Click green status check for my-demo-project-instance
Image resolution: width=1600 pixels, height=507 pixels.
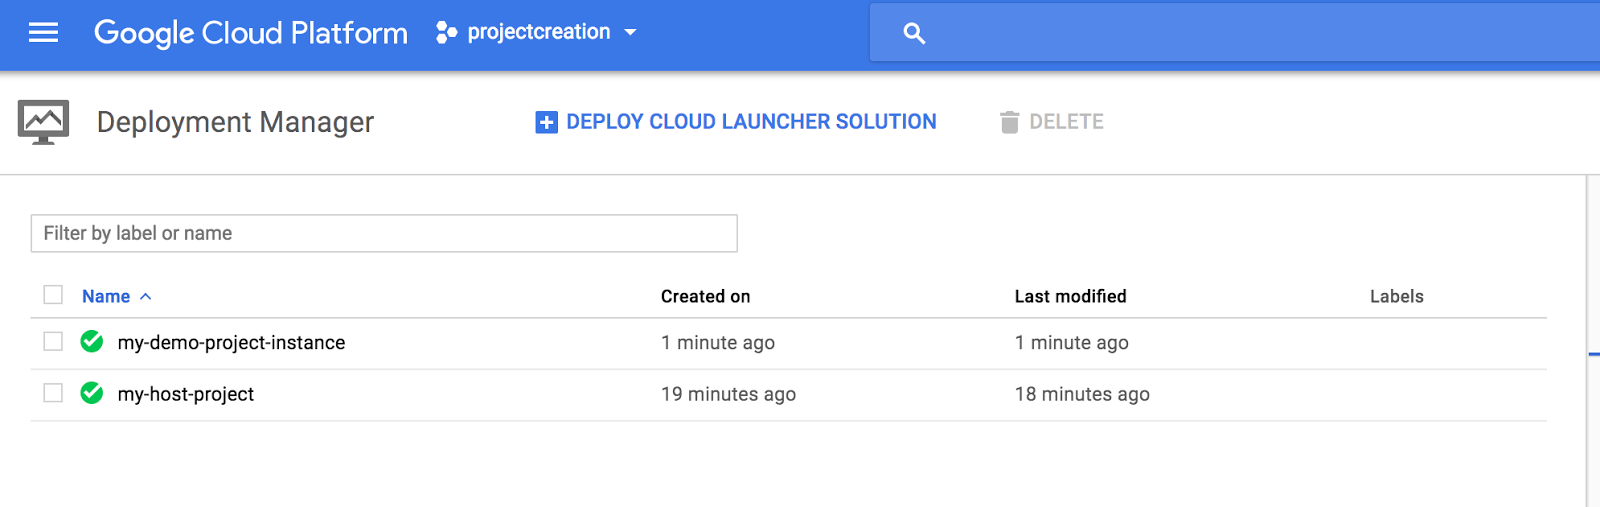point(92,342)
